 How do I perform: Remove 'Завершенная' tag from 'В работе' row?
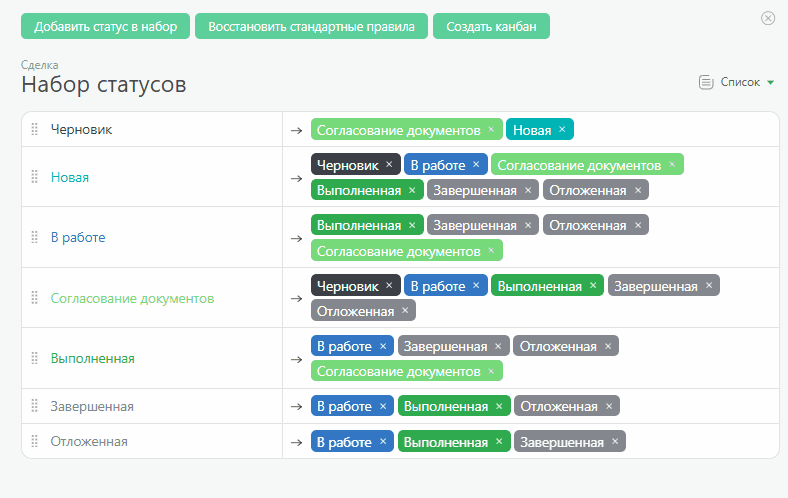[x=528, y=225]
